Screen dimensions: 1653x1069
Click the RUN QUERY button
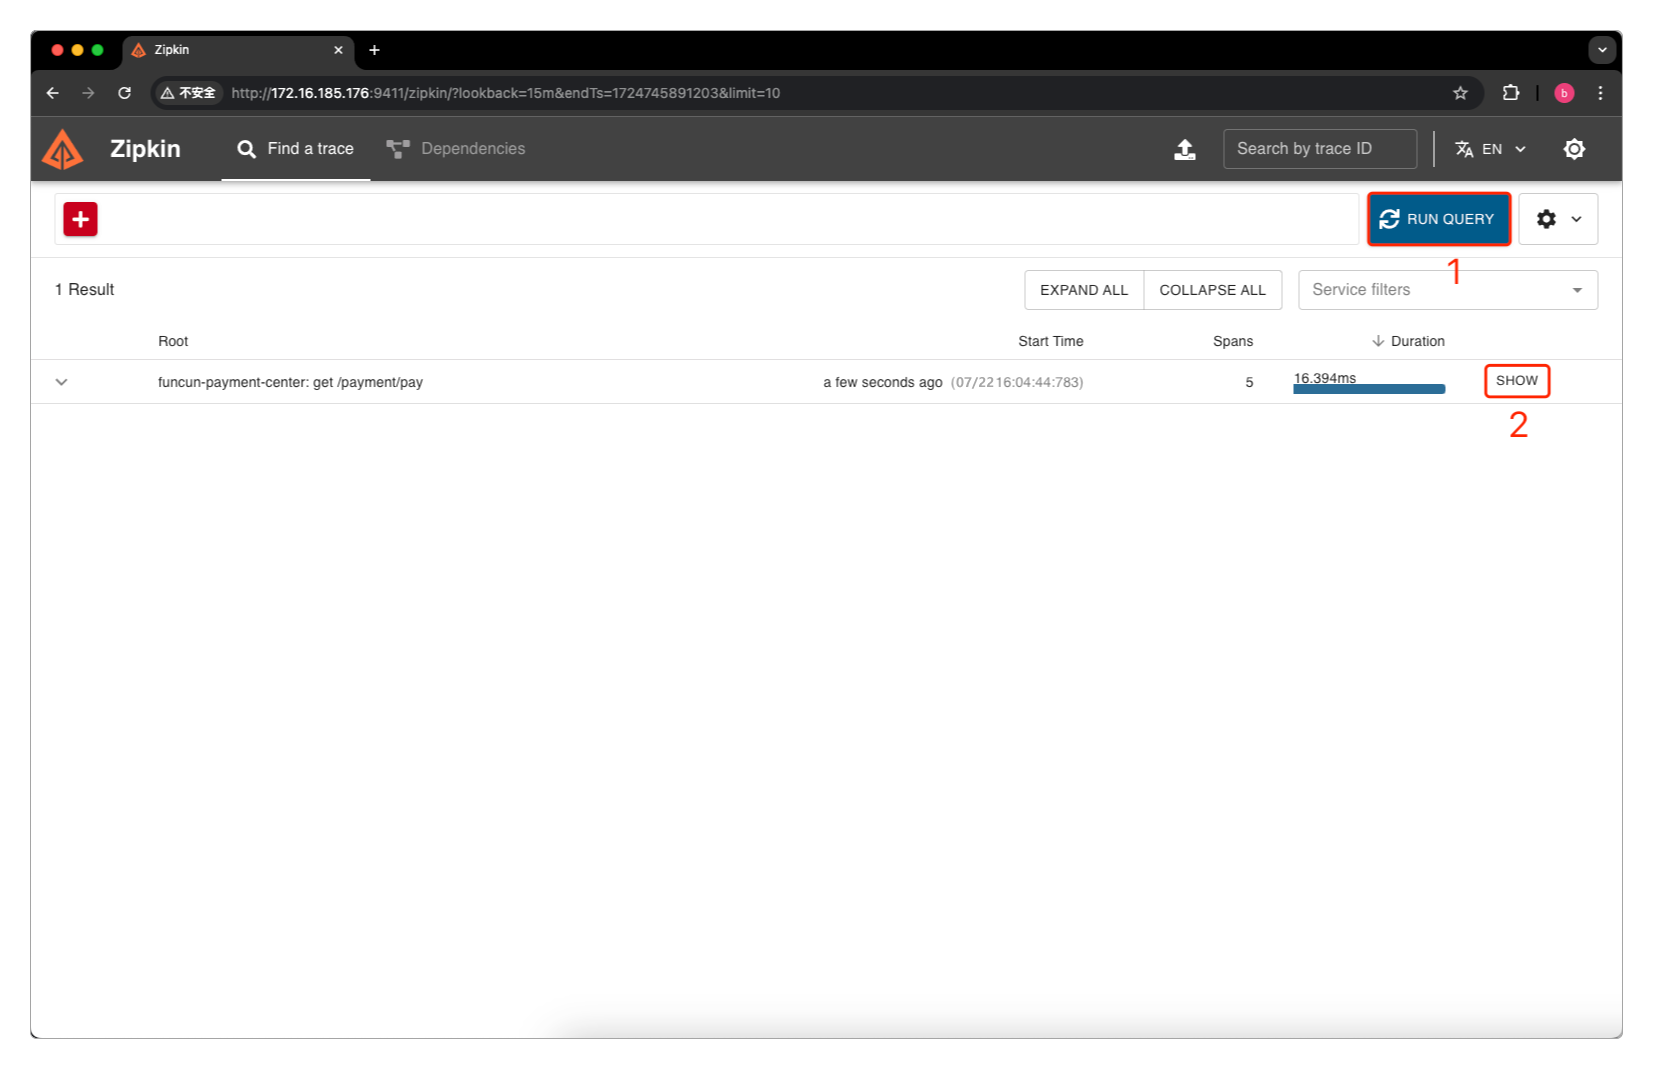(x=1438, y=219)
